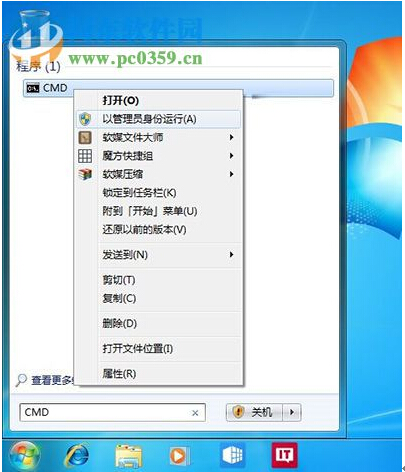Viewport: 405px width, 472px height.
Task: Select 属性(R) menu entry
Action: pyautogui.click(x=119, y=374)
